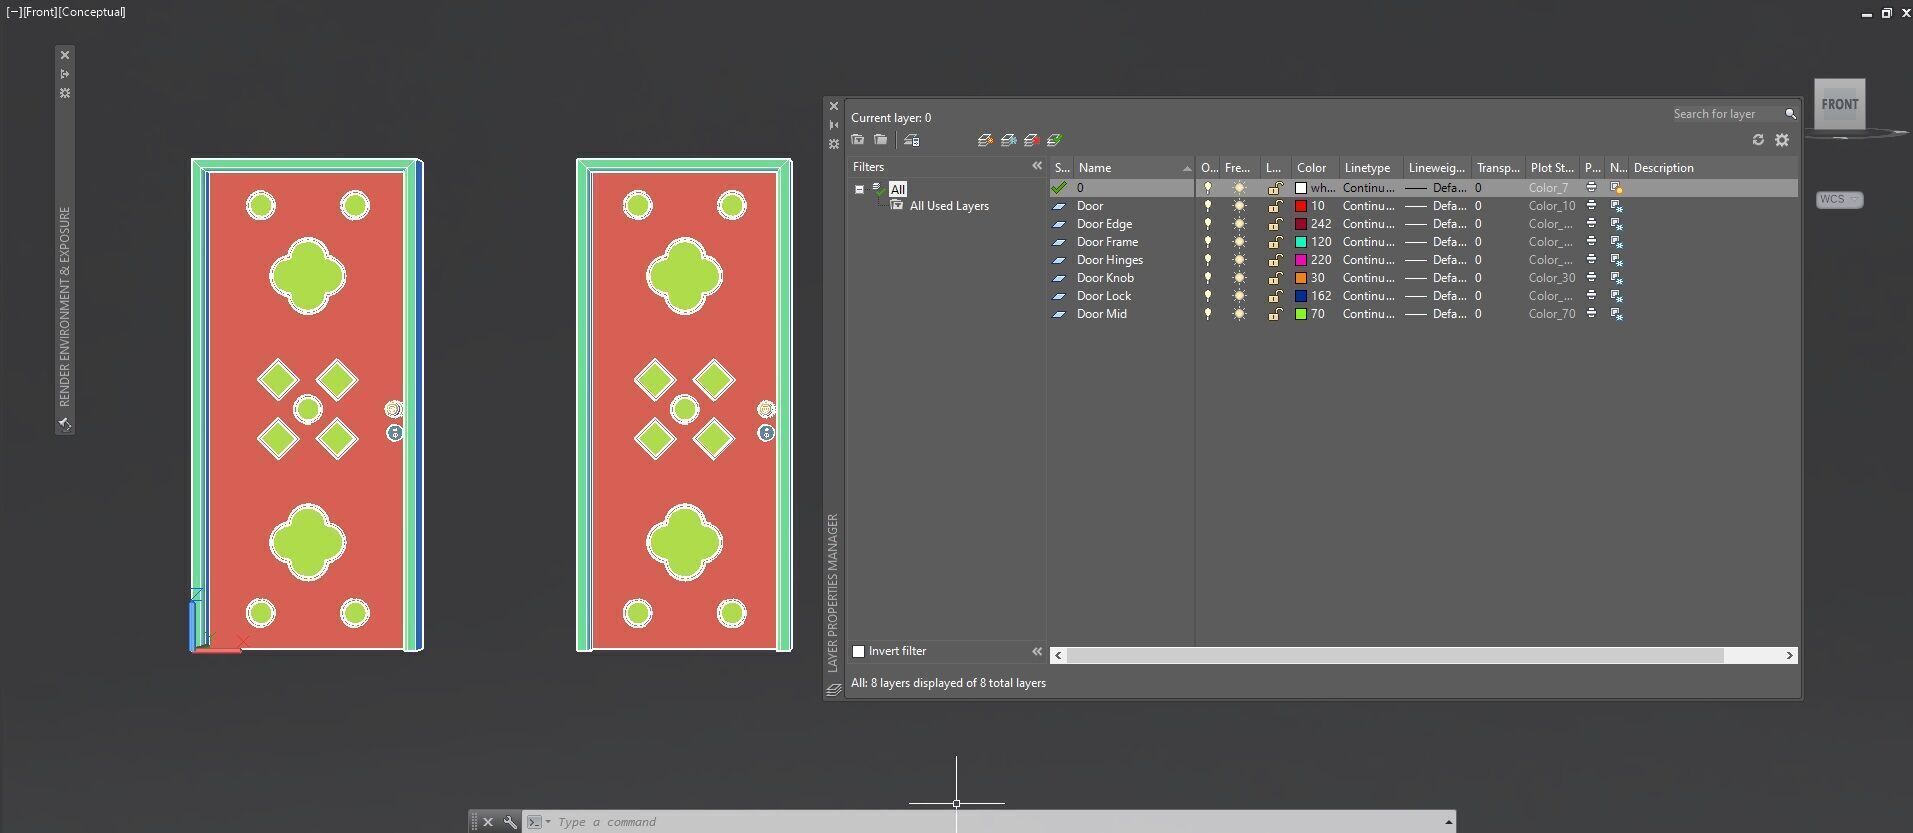Click the customize wrench icon in command line
Viewport: 1913px width, 833px height.
pyautogui.click(x=510, y=822)
